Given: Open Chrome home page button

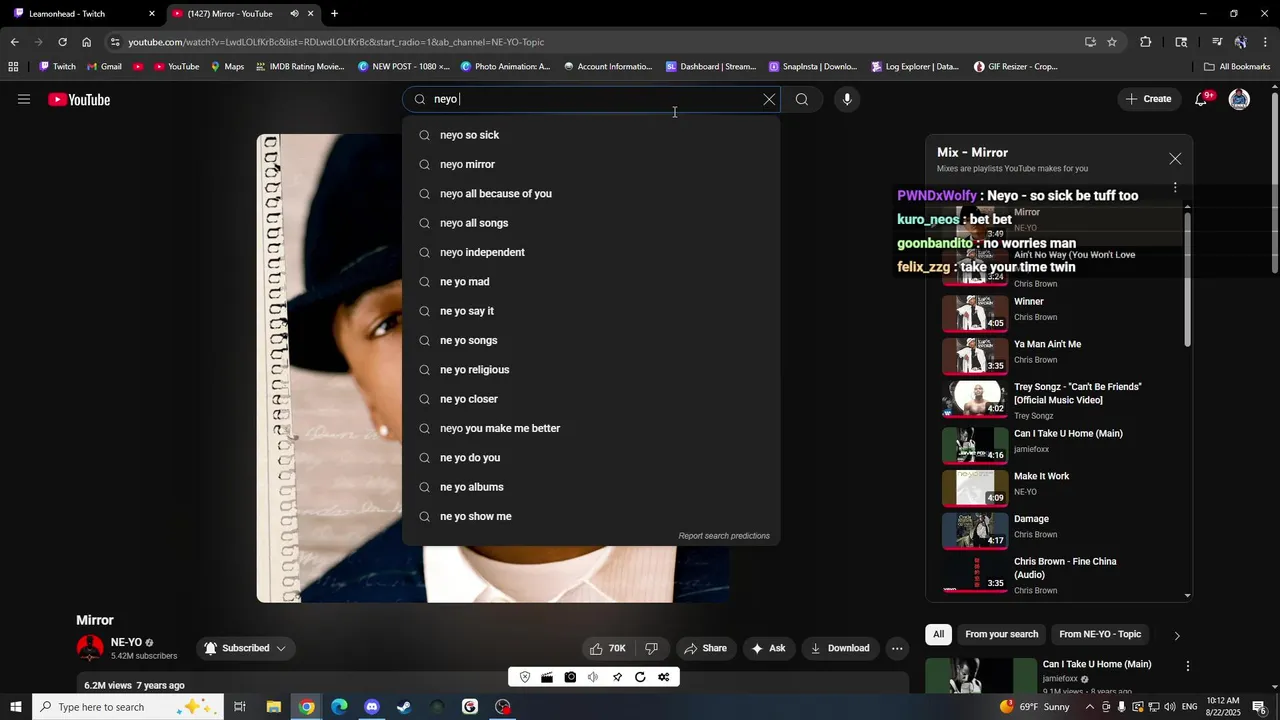Looking at the screenshot, I should click(87, 42).
